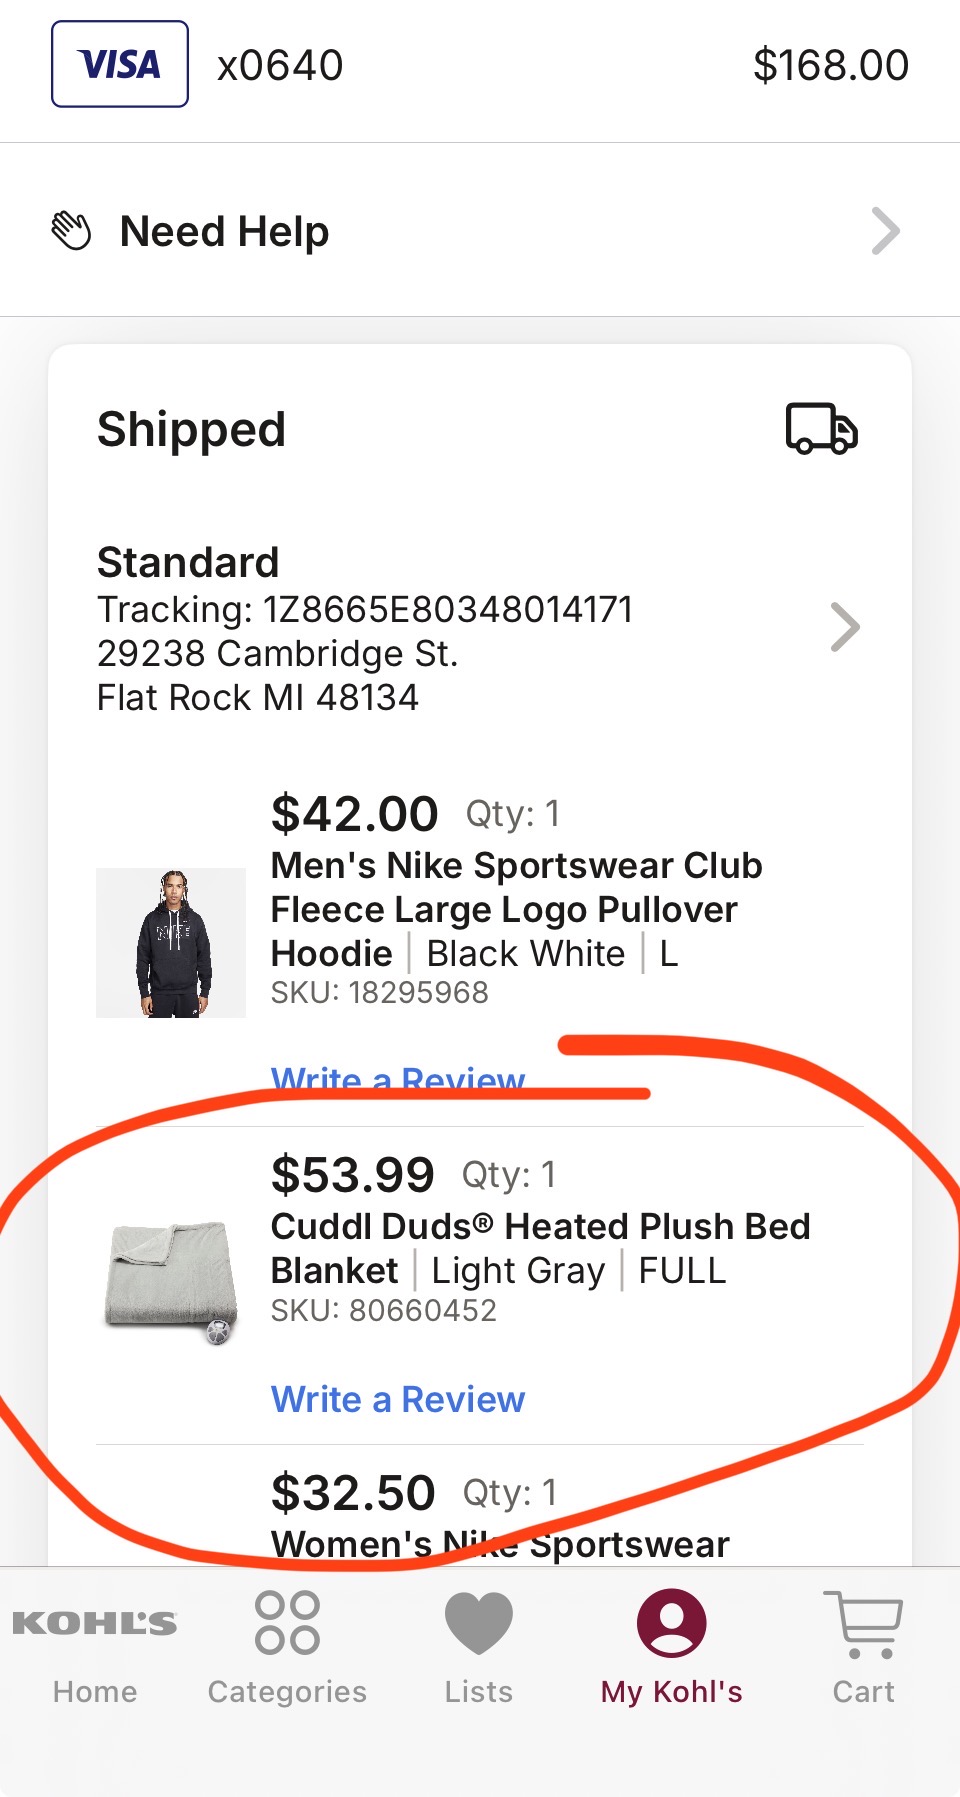Tap the waving hand Need Help icon

[71, 231]
